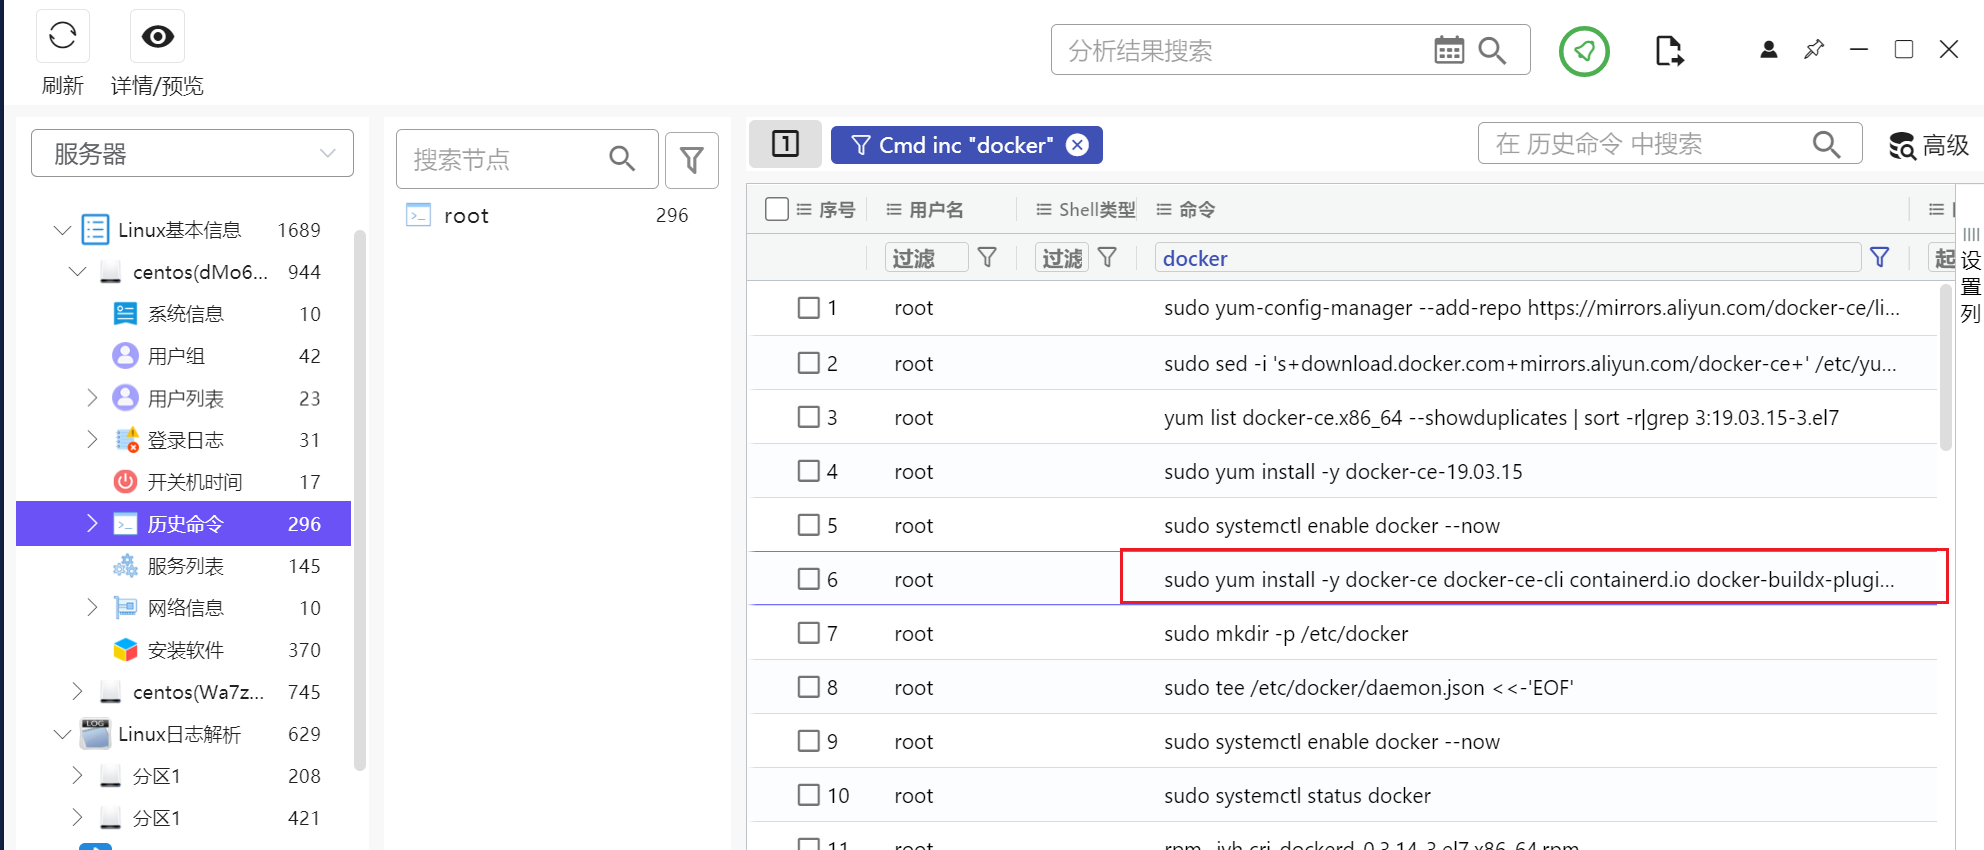The image size is (1984, 850).
Task: Select 安装软件 in the sidebar tree
Action: [186, 650]
